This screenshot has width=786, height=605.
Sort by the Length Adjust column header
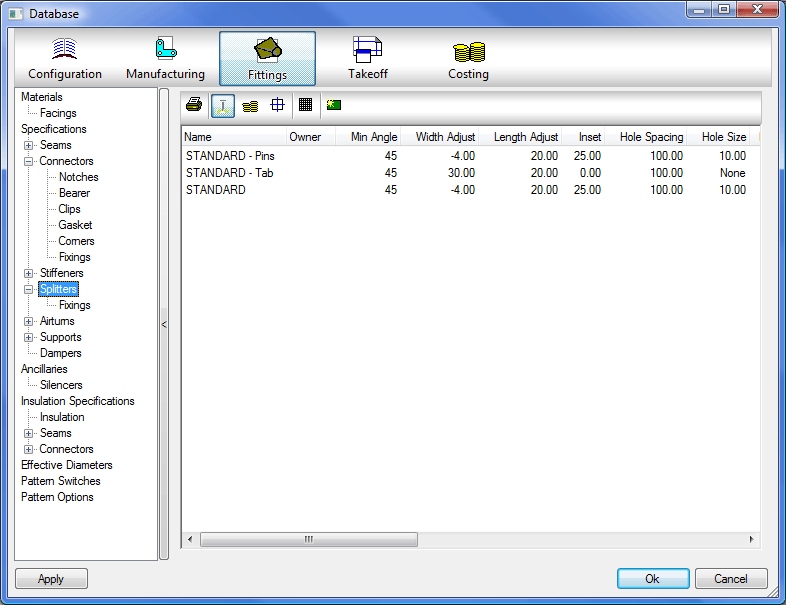(521, 137)
